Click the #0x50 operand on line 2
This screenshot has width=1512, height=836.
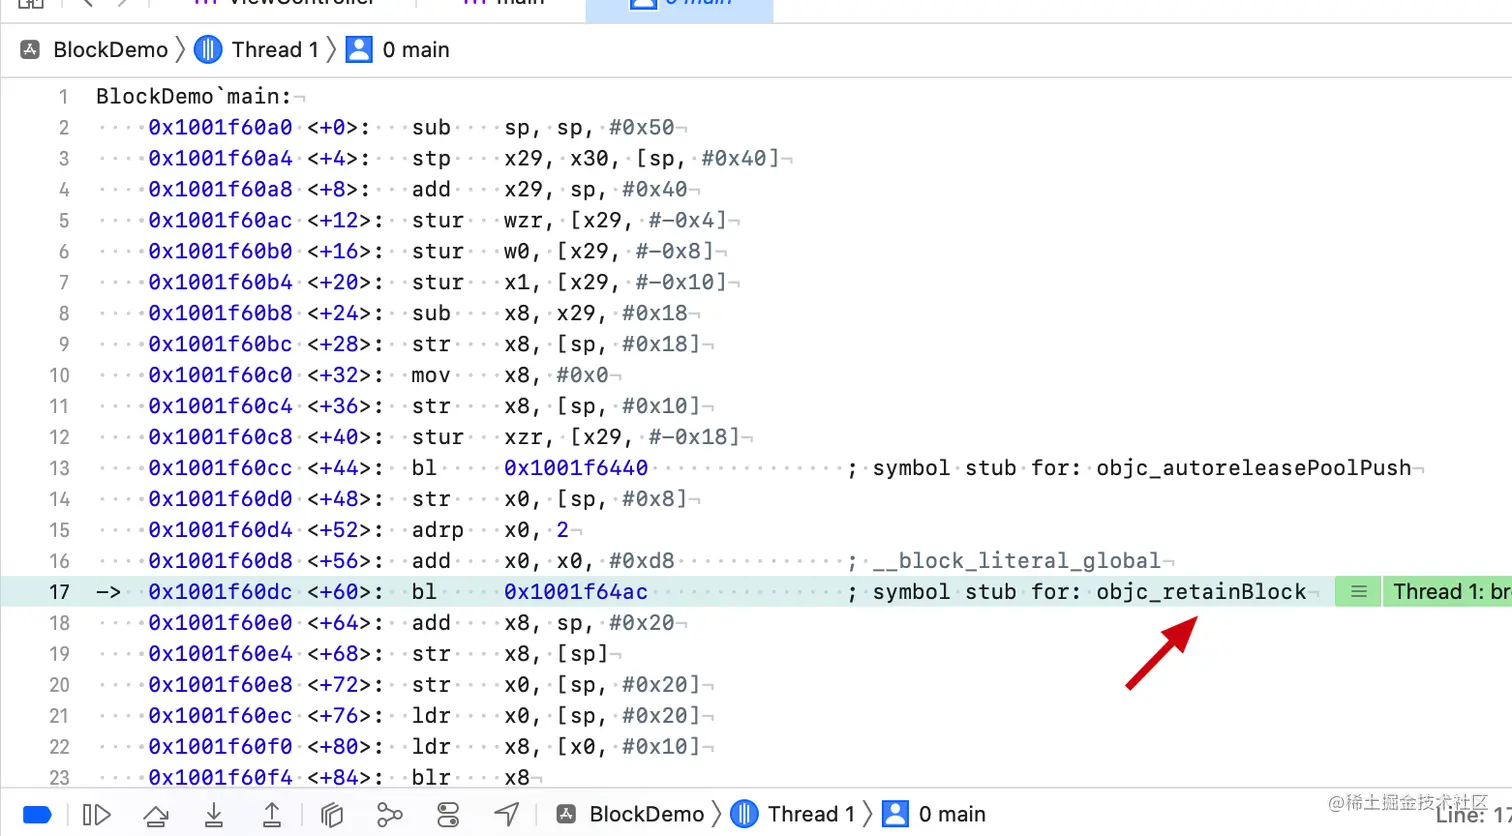pos(642,127)
